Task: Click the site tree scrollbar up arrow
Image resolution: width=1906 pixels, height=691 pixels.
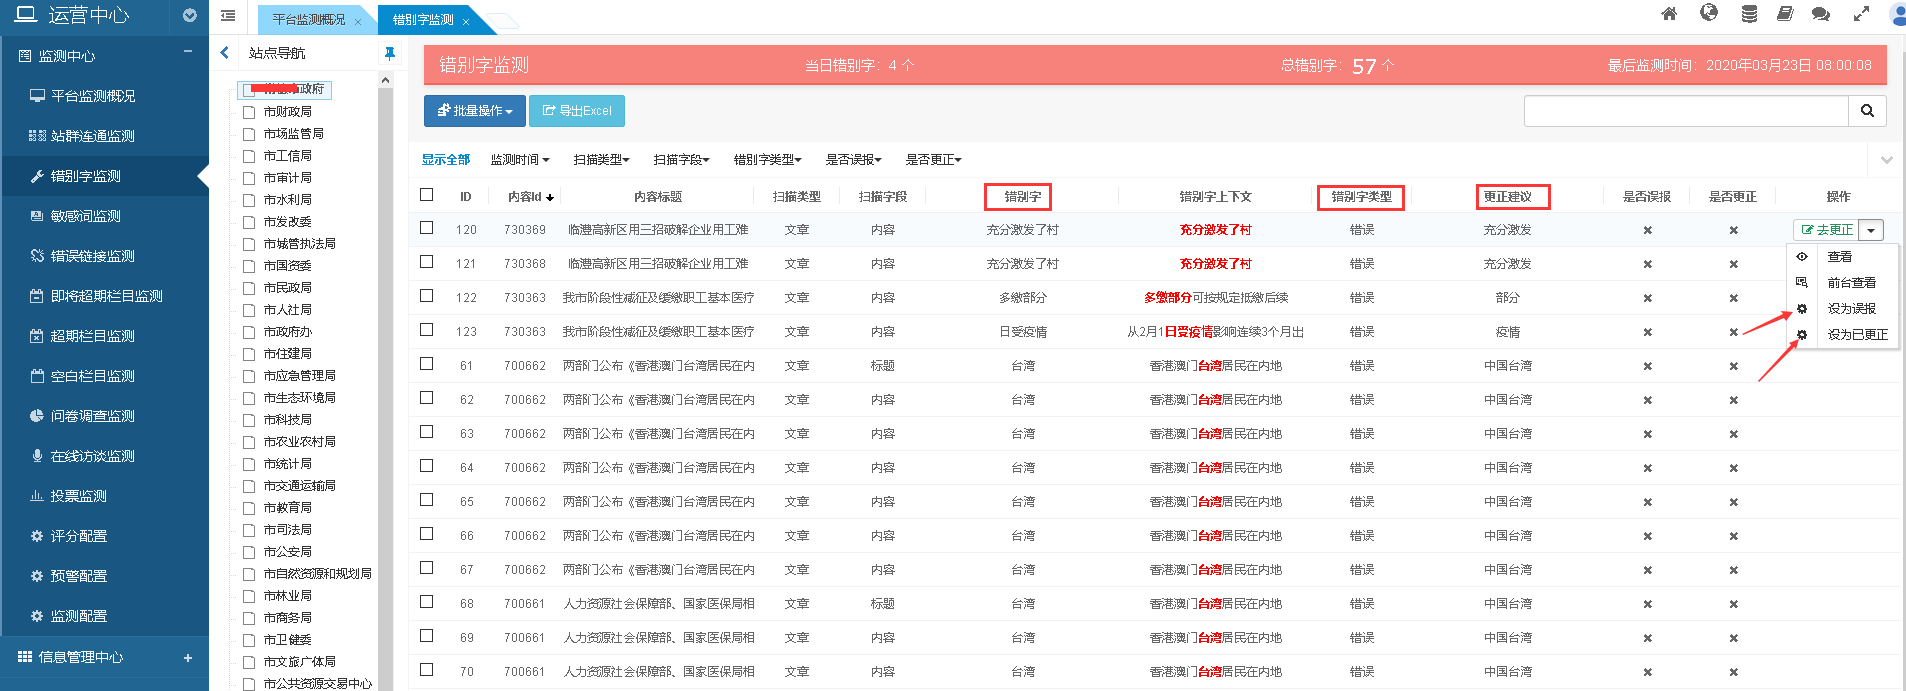Action: (x=385, y=80)
